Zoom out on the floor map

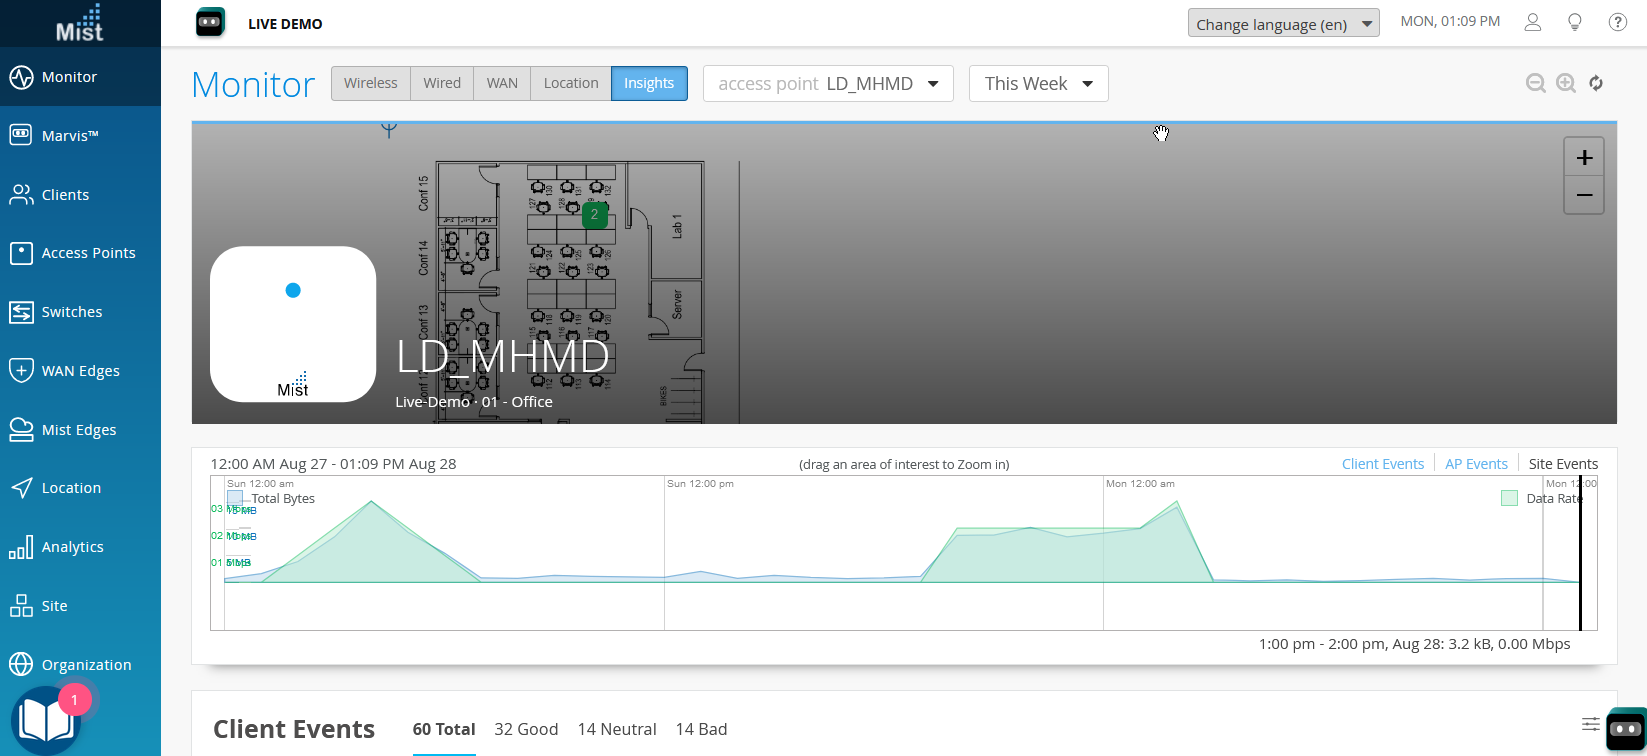click(x=1584, y=195)
